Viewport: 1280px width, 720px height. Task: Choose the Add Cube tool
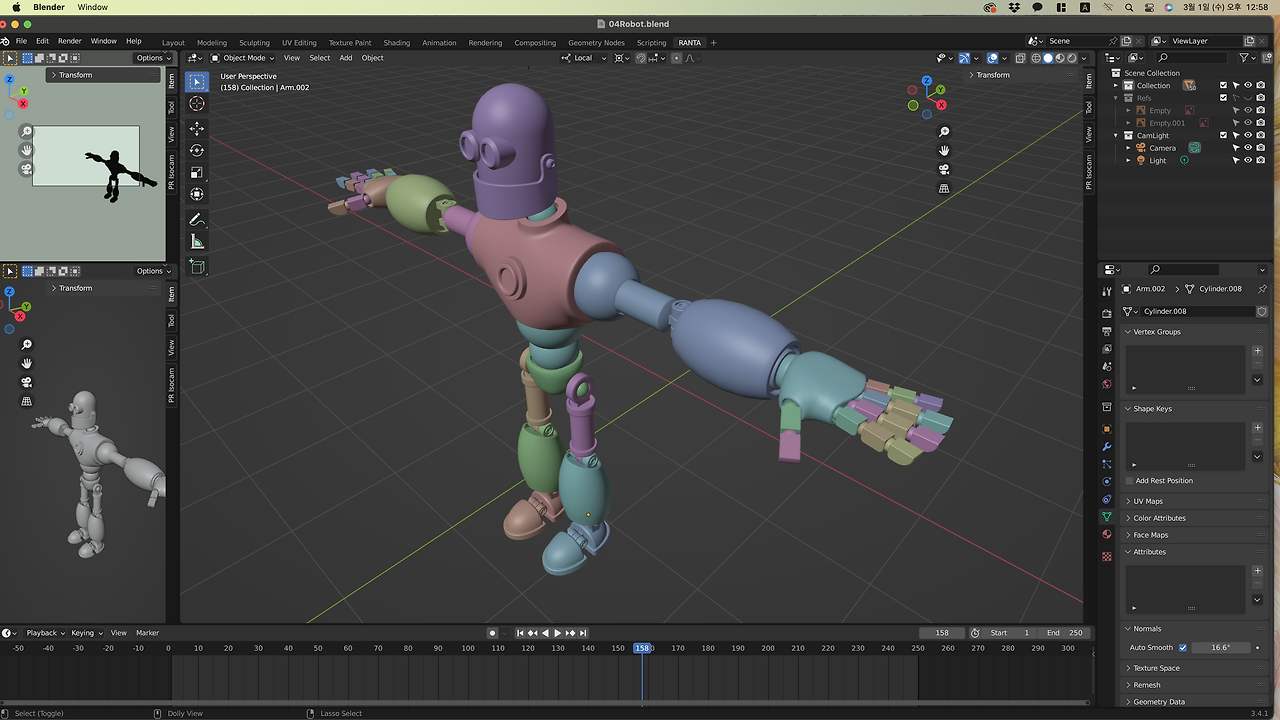[x=197, y=267]
